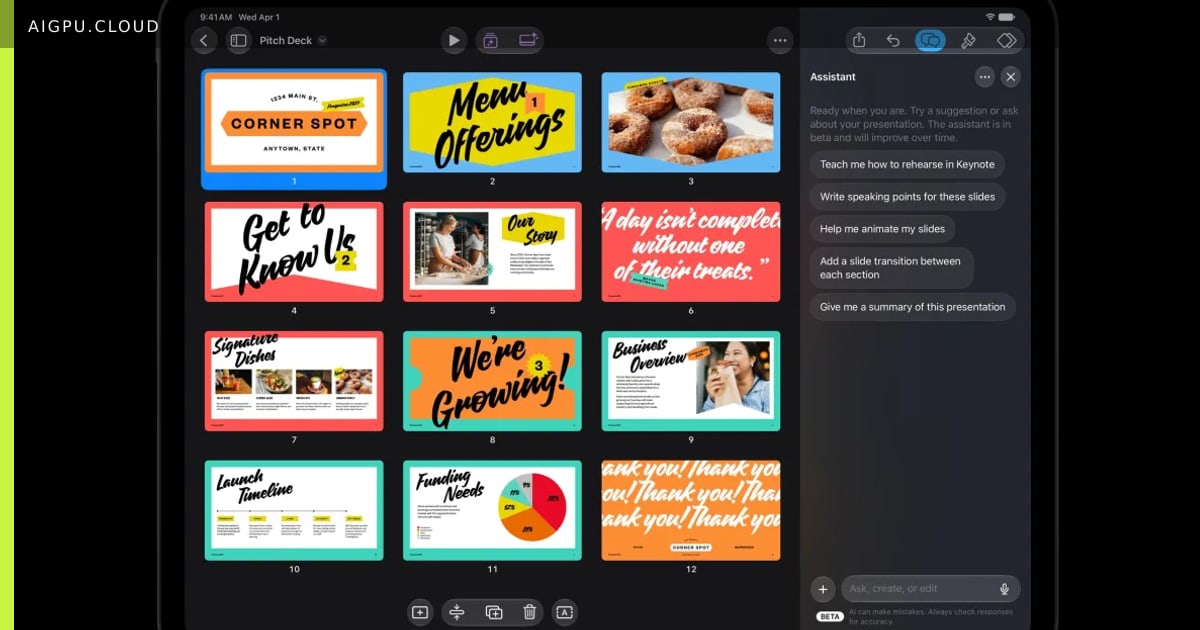This screenshot has height=630, width=1200.
Task: Select the red quote slide 6
Action: click(x=691, y=252)
